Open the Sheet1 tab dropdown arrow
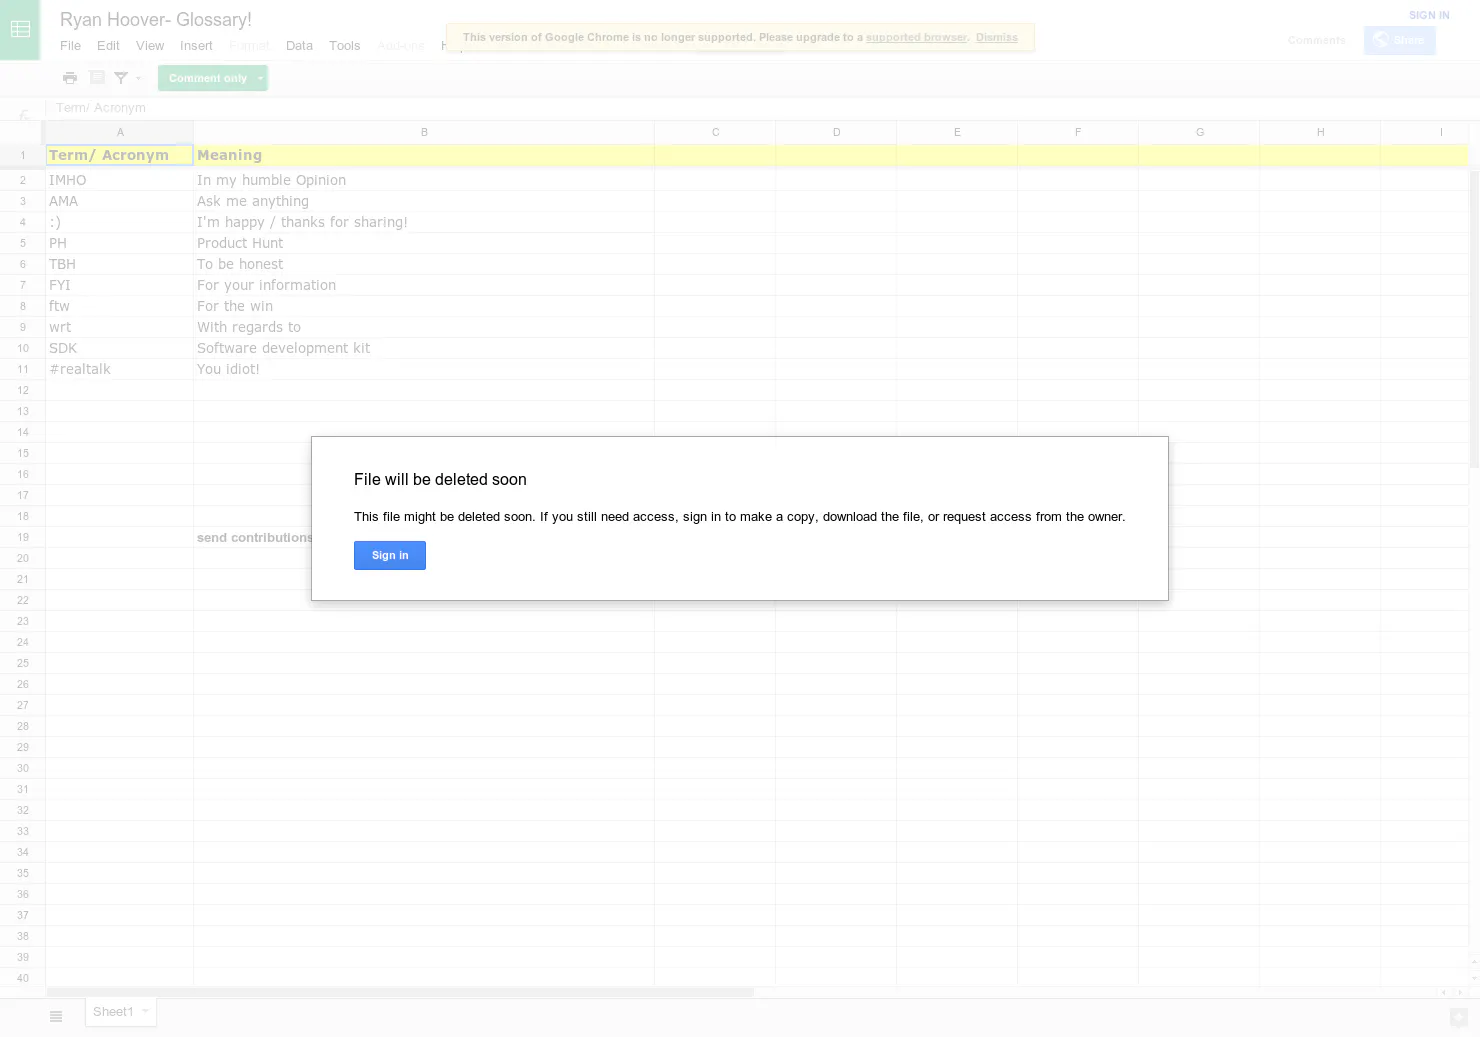 145,1011
